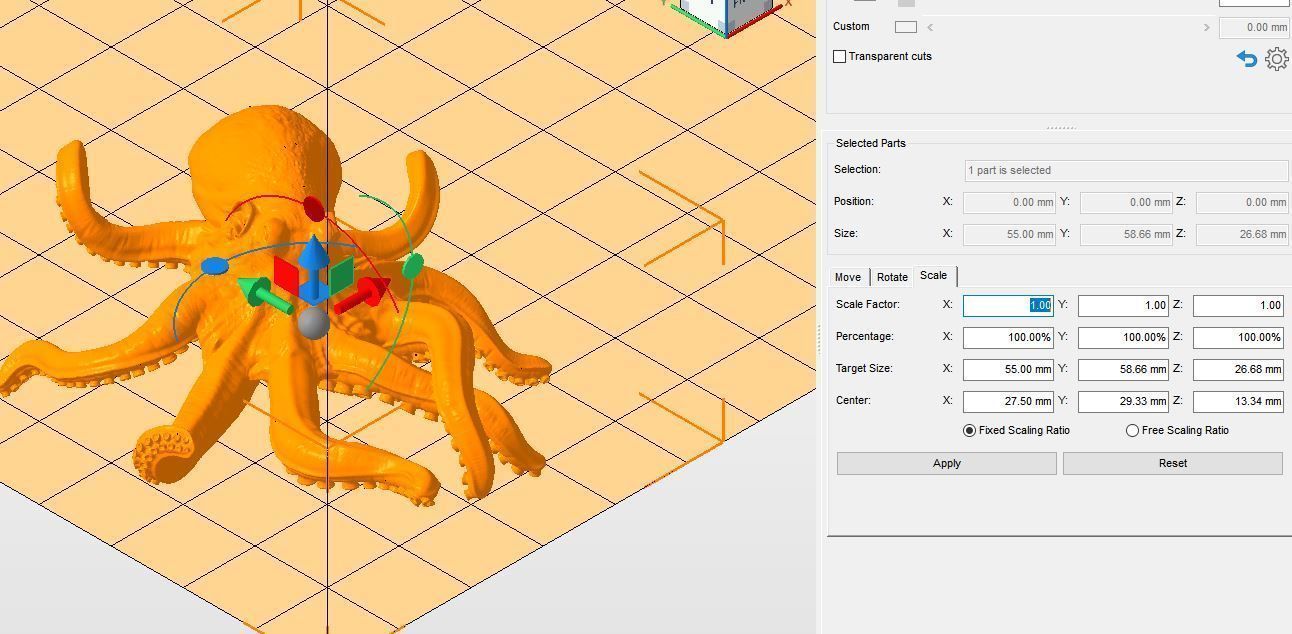Click the Custom cut value field 0.00 mm

1254,27
